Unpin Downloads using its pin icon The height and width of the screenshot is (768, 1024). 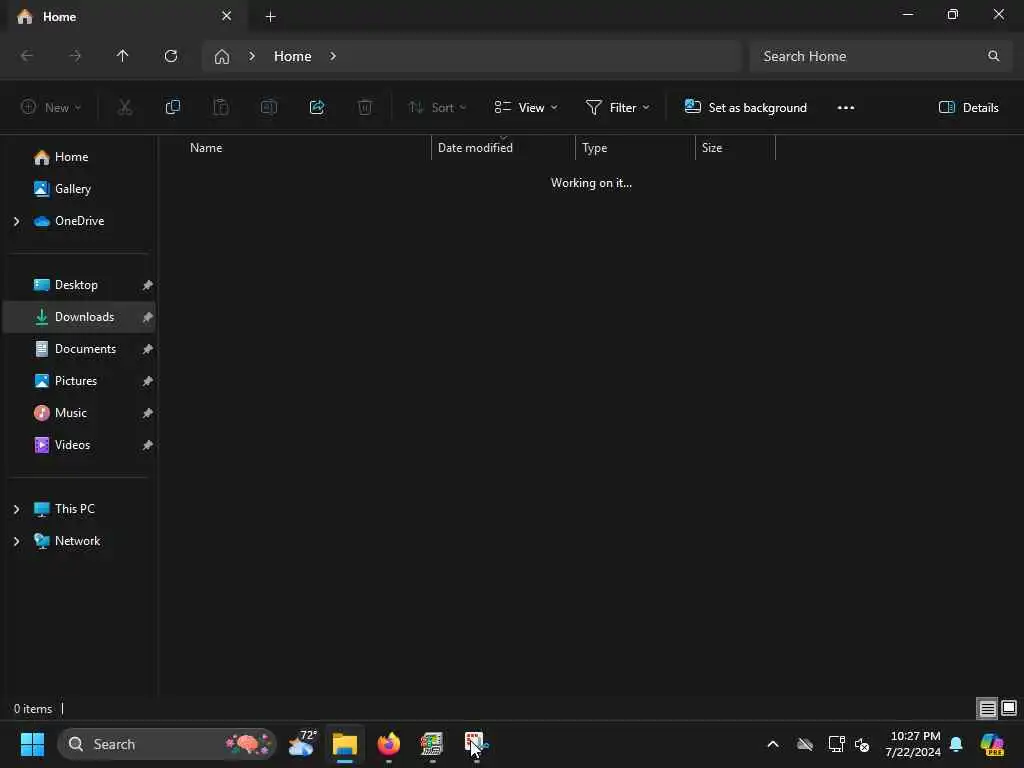click(148, 317)
